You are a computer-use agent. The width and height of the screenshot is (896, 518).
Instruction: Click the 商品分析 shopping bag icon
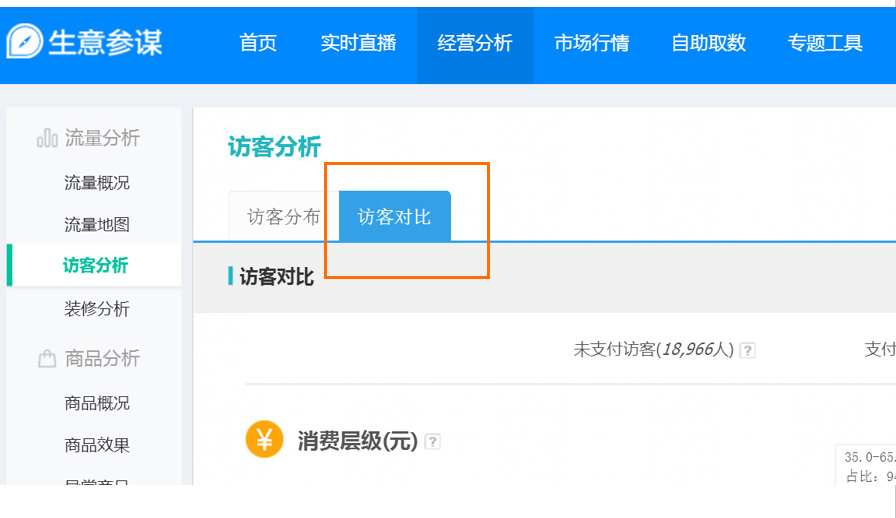(47, 358)
